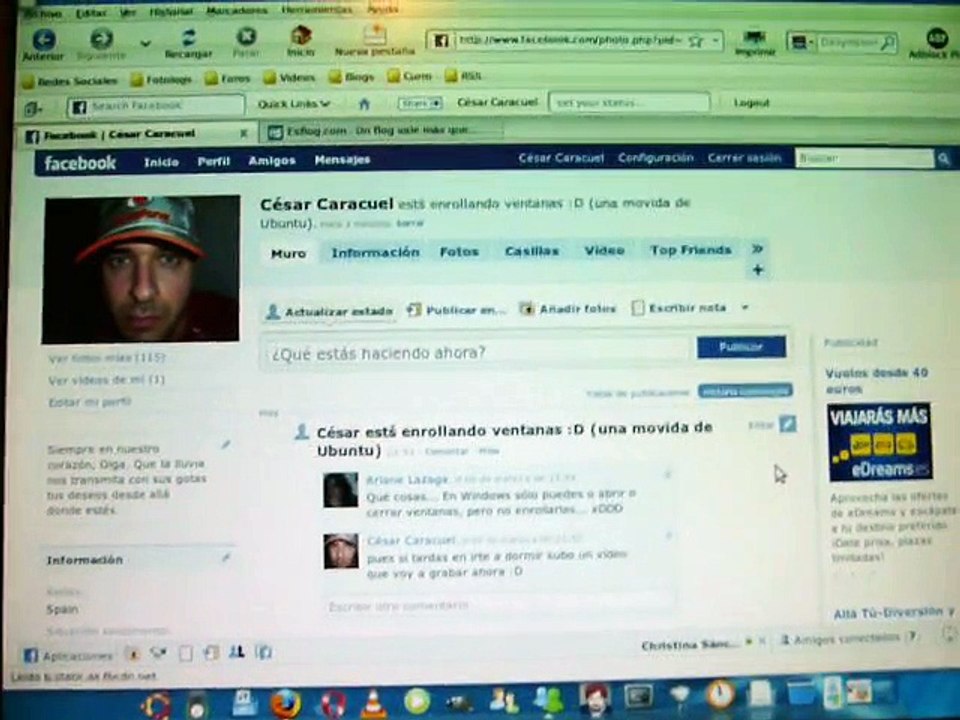Click the Search Facebook toolbar field
This screenshot has height=720, width=960.
pyautogui.click(x=156, y=107)
